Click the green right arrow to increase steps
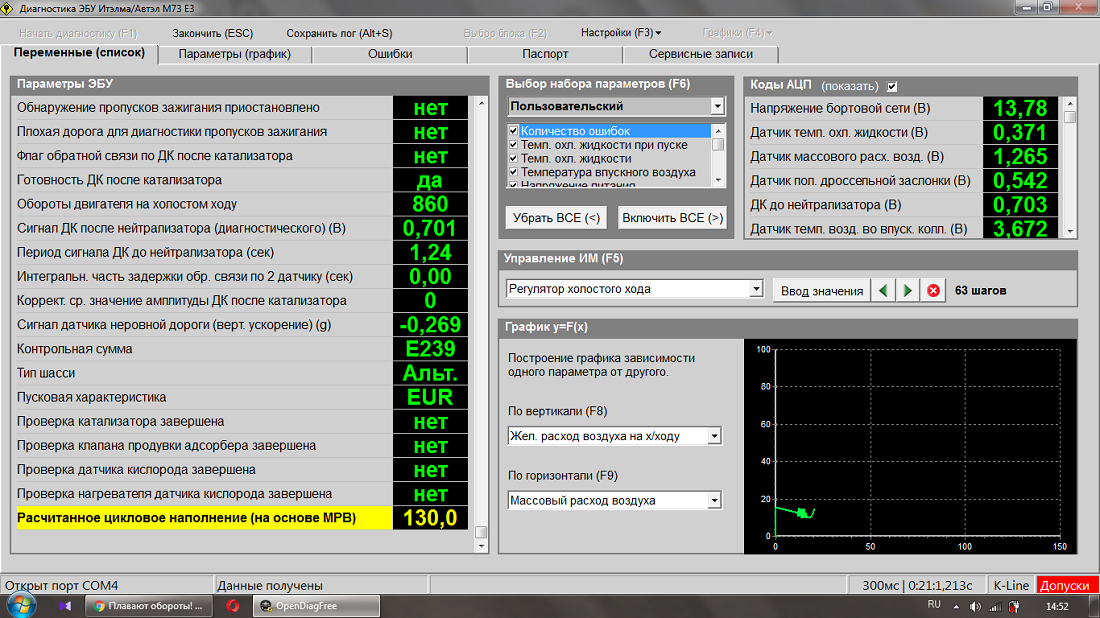Image resolution: width=1100 pixels, height=618 pixels. pyautogui.click(x=908, y=290)
